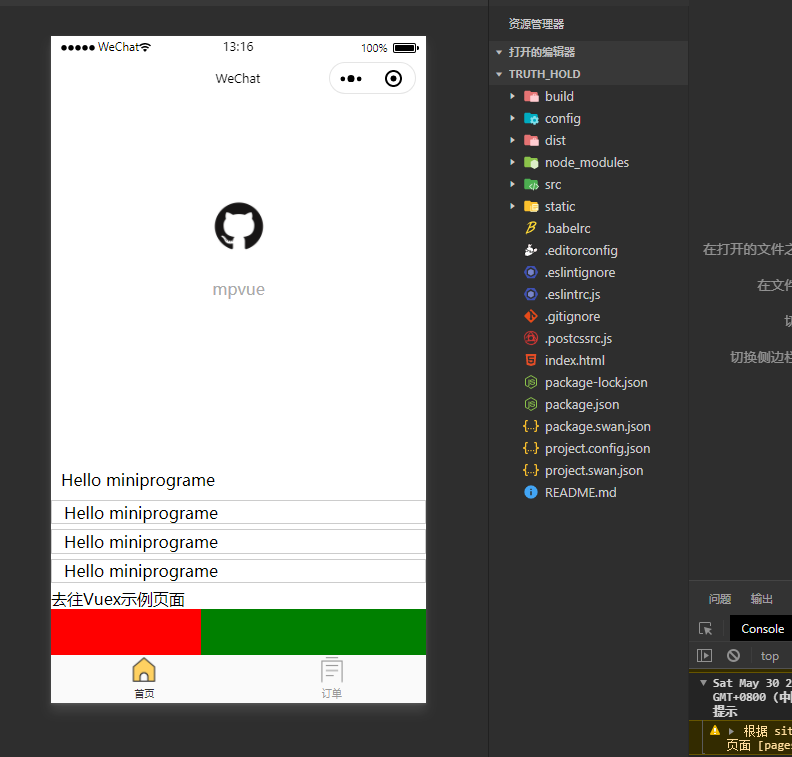The width and height of the screenshot is (792, 757).
Task: Open the .gitignore git icon
Action: tap(531, 316)
